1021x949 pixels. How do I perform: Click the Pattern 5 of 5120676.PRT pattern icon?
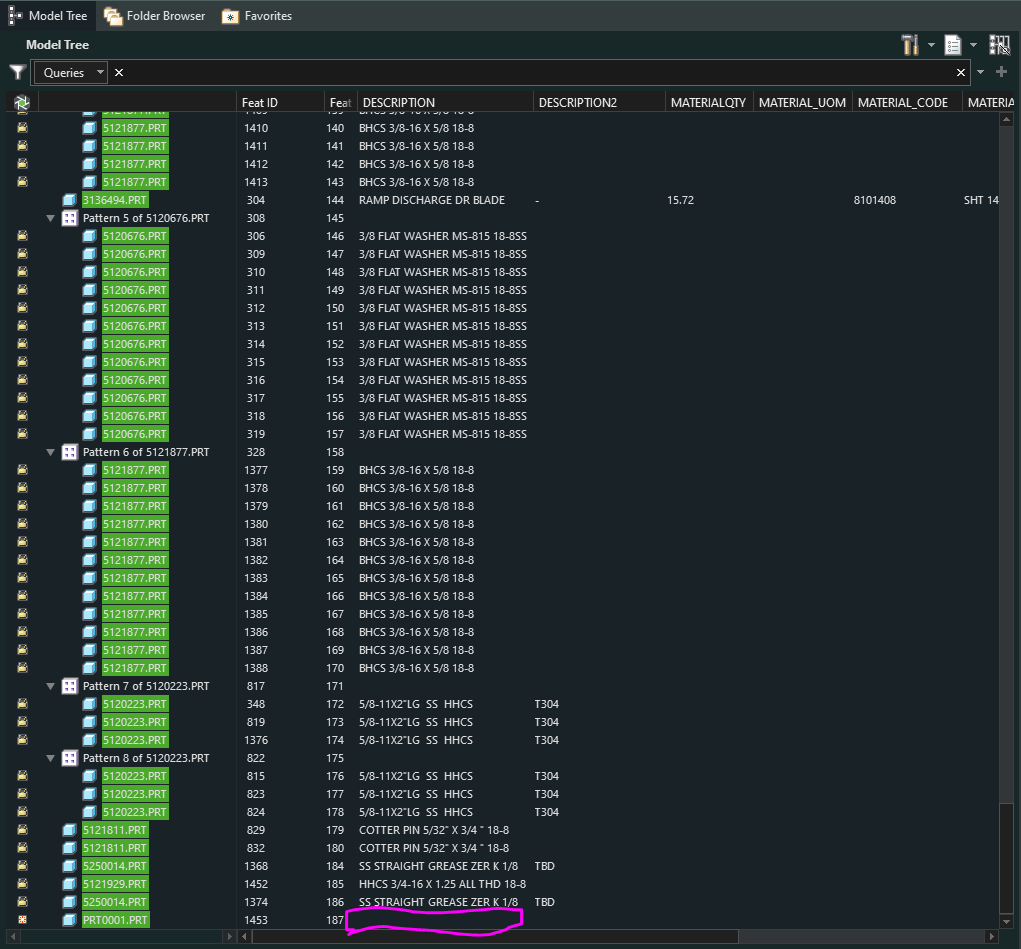click(x=69, y=218)
